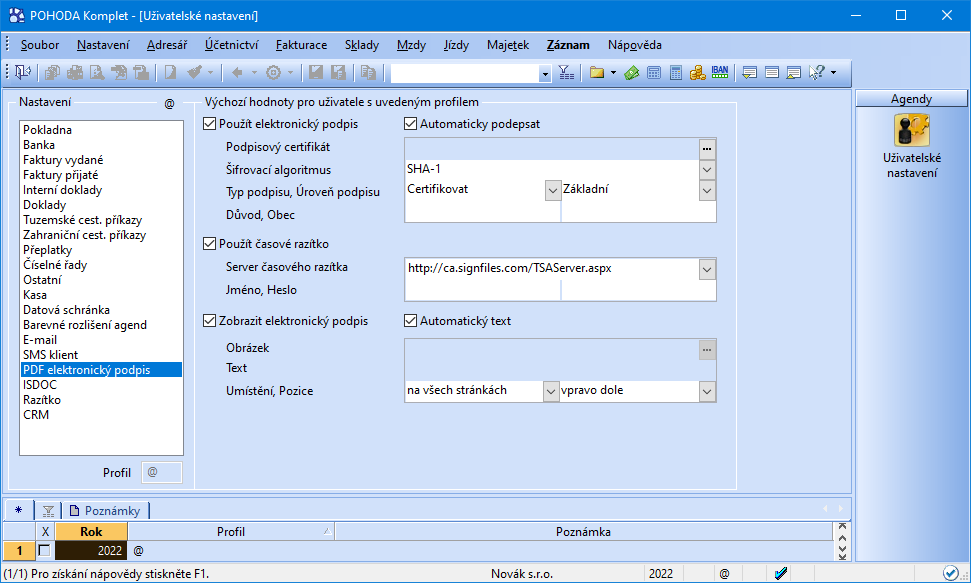Expand the Šifrovací algoritmus dropdown

click(707, 169)
